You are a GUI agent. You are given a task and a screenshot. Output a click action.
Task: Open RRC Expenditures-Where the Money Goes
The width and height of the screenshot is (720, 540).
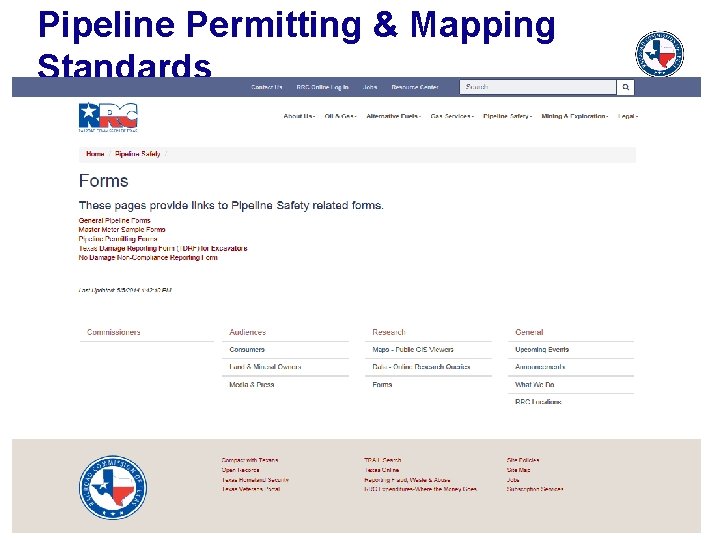[x=420, y=489]
